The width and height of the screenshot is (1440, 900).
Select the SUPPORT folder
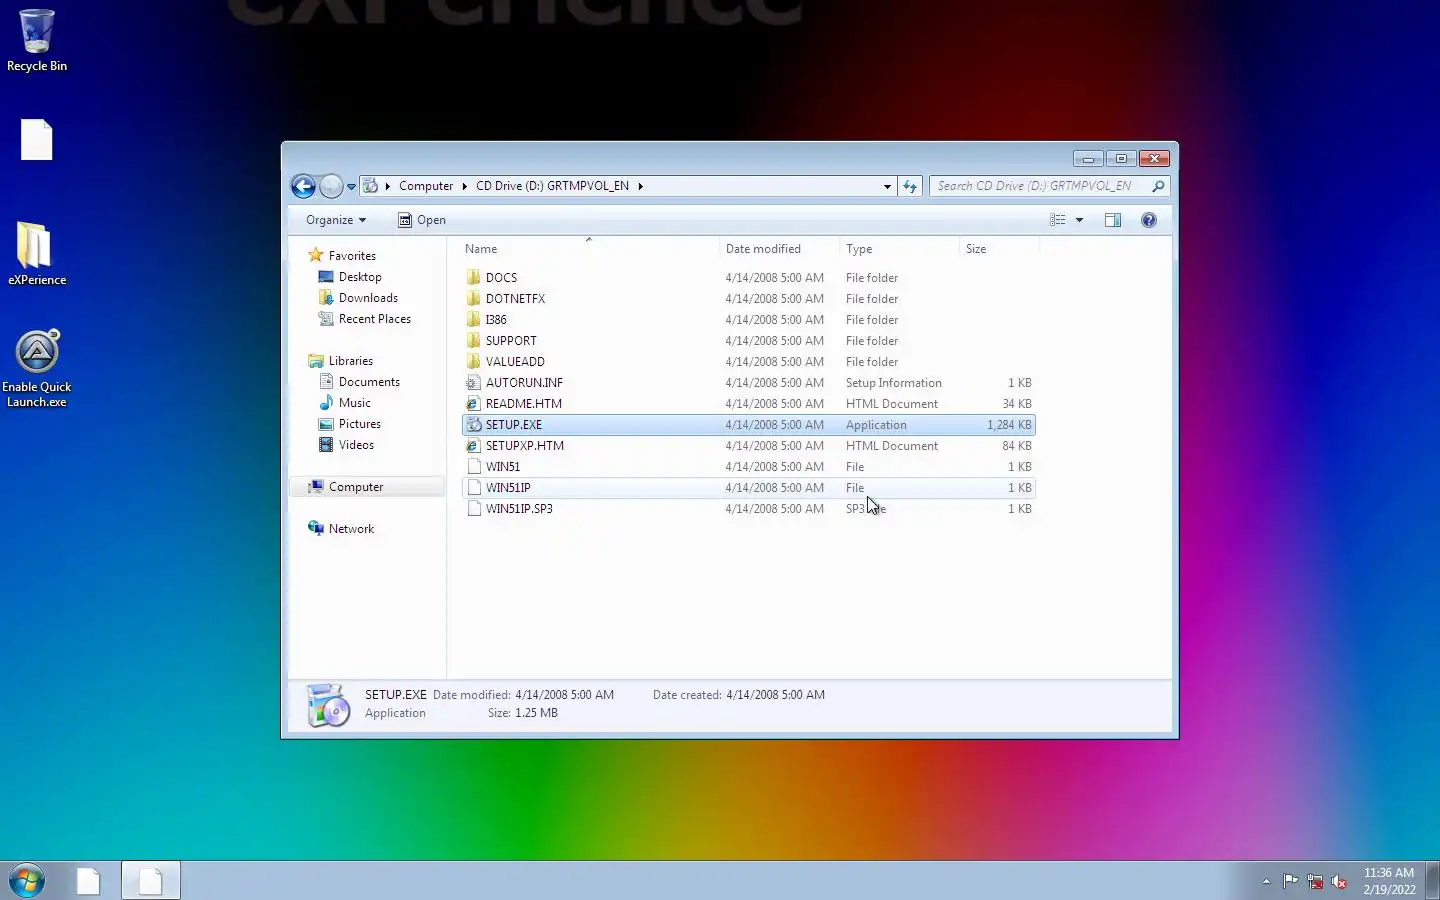[748, 341]
